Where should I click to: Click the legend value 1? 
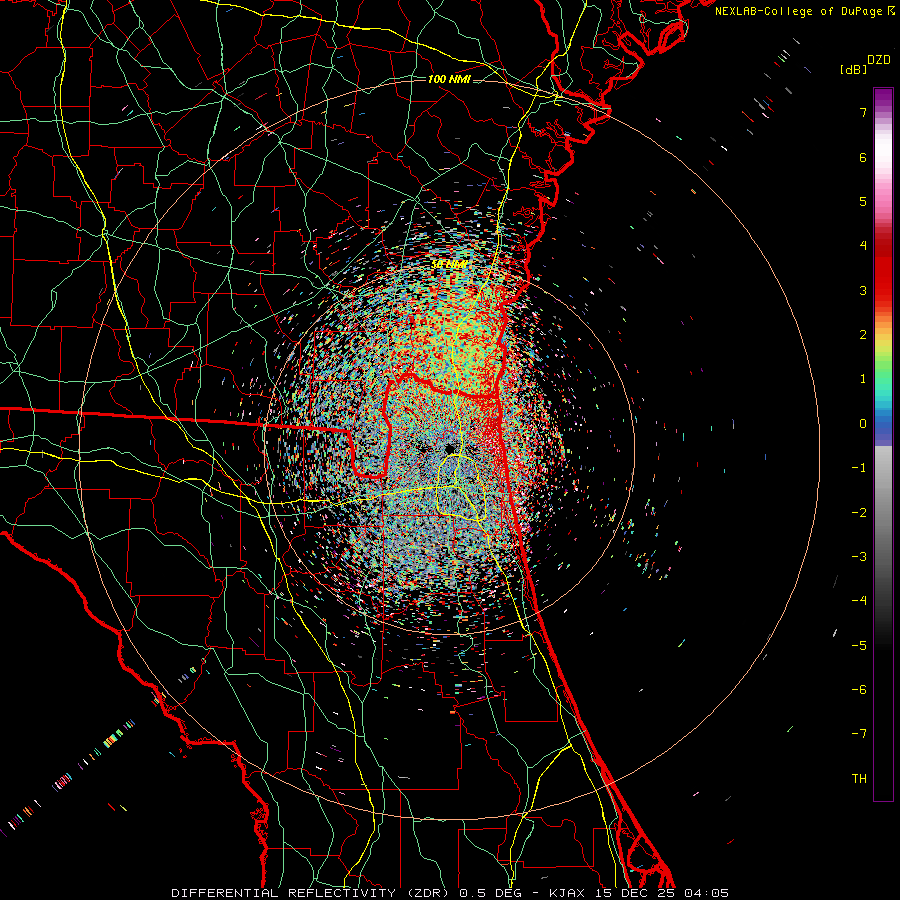point(863,379)
